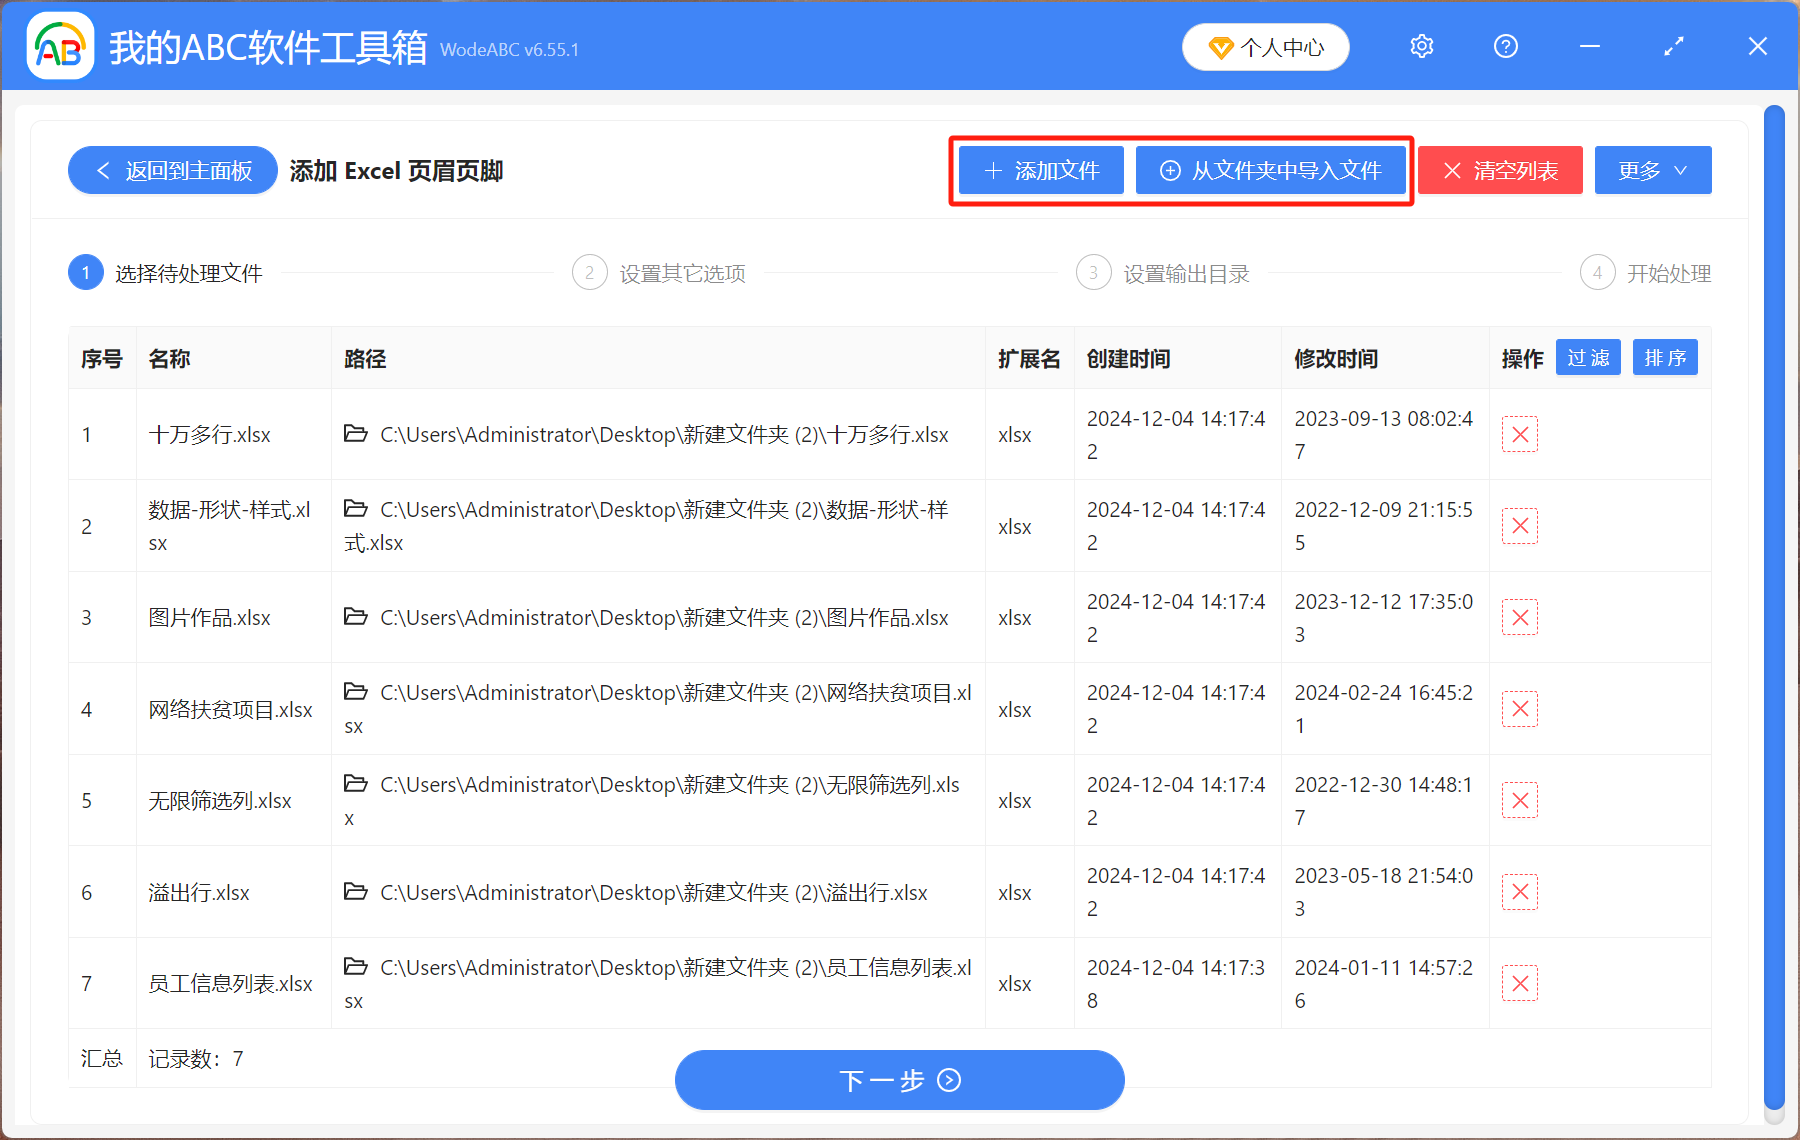Screen dimensions: 1800x1140
Task: Open the 排序 sorting option
Action: [x=1664, y=357]
